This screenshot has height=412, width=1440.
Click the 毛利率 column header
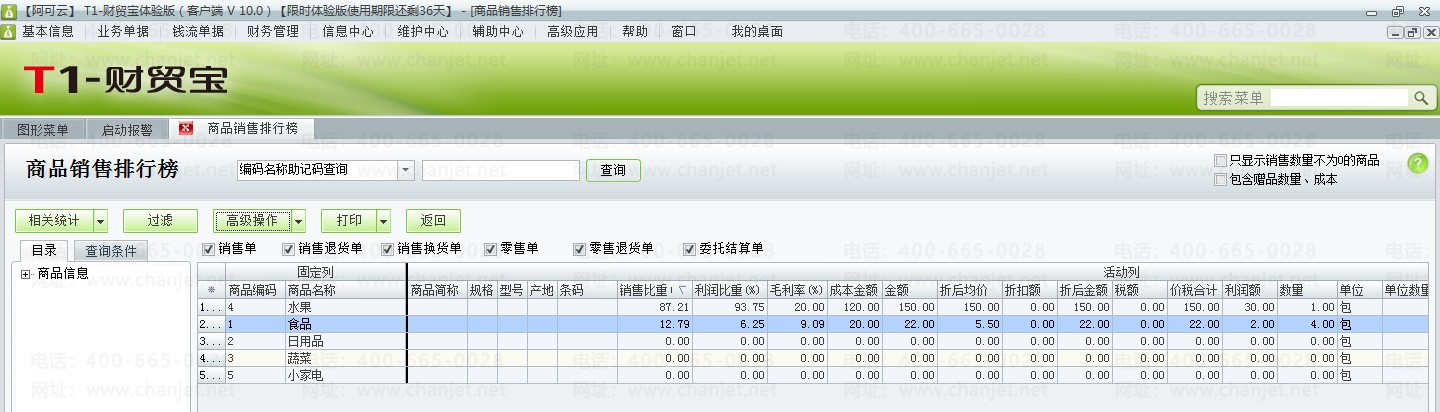(796, 291)
